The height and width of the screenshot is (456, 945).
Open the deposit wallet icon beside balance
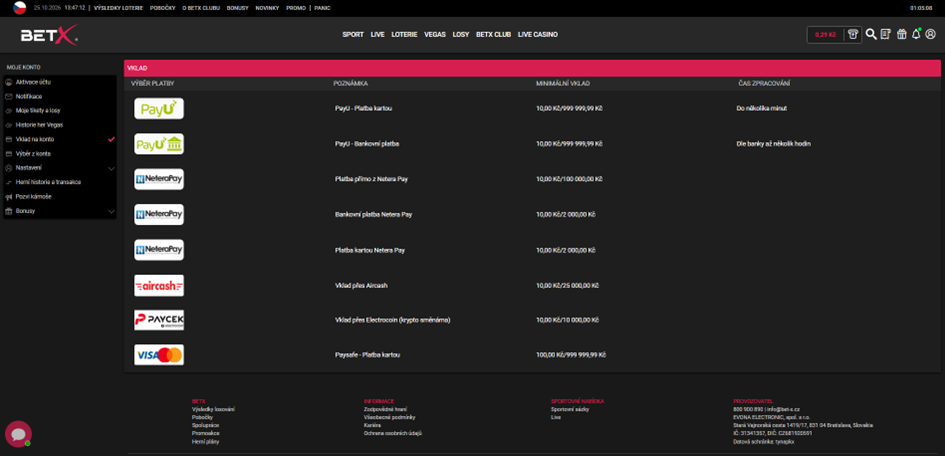(x=853, y=34)
